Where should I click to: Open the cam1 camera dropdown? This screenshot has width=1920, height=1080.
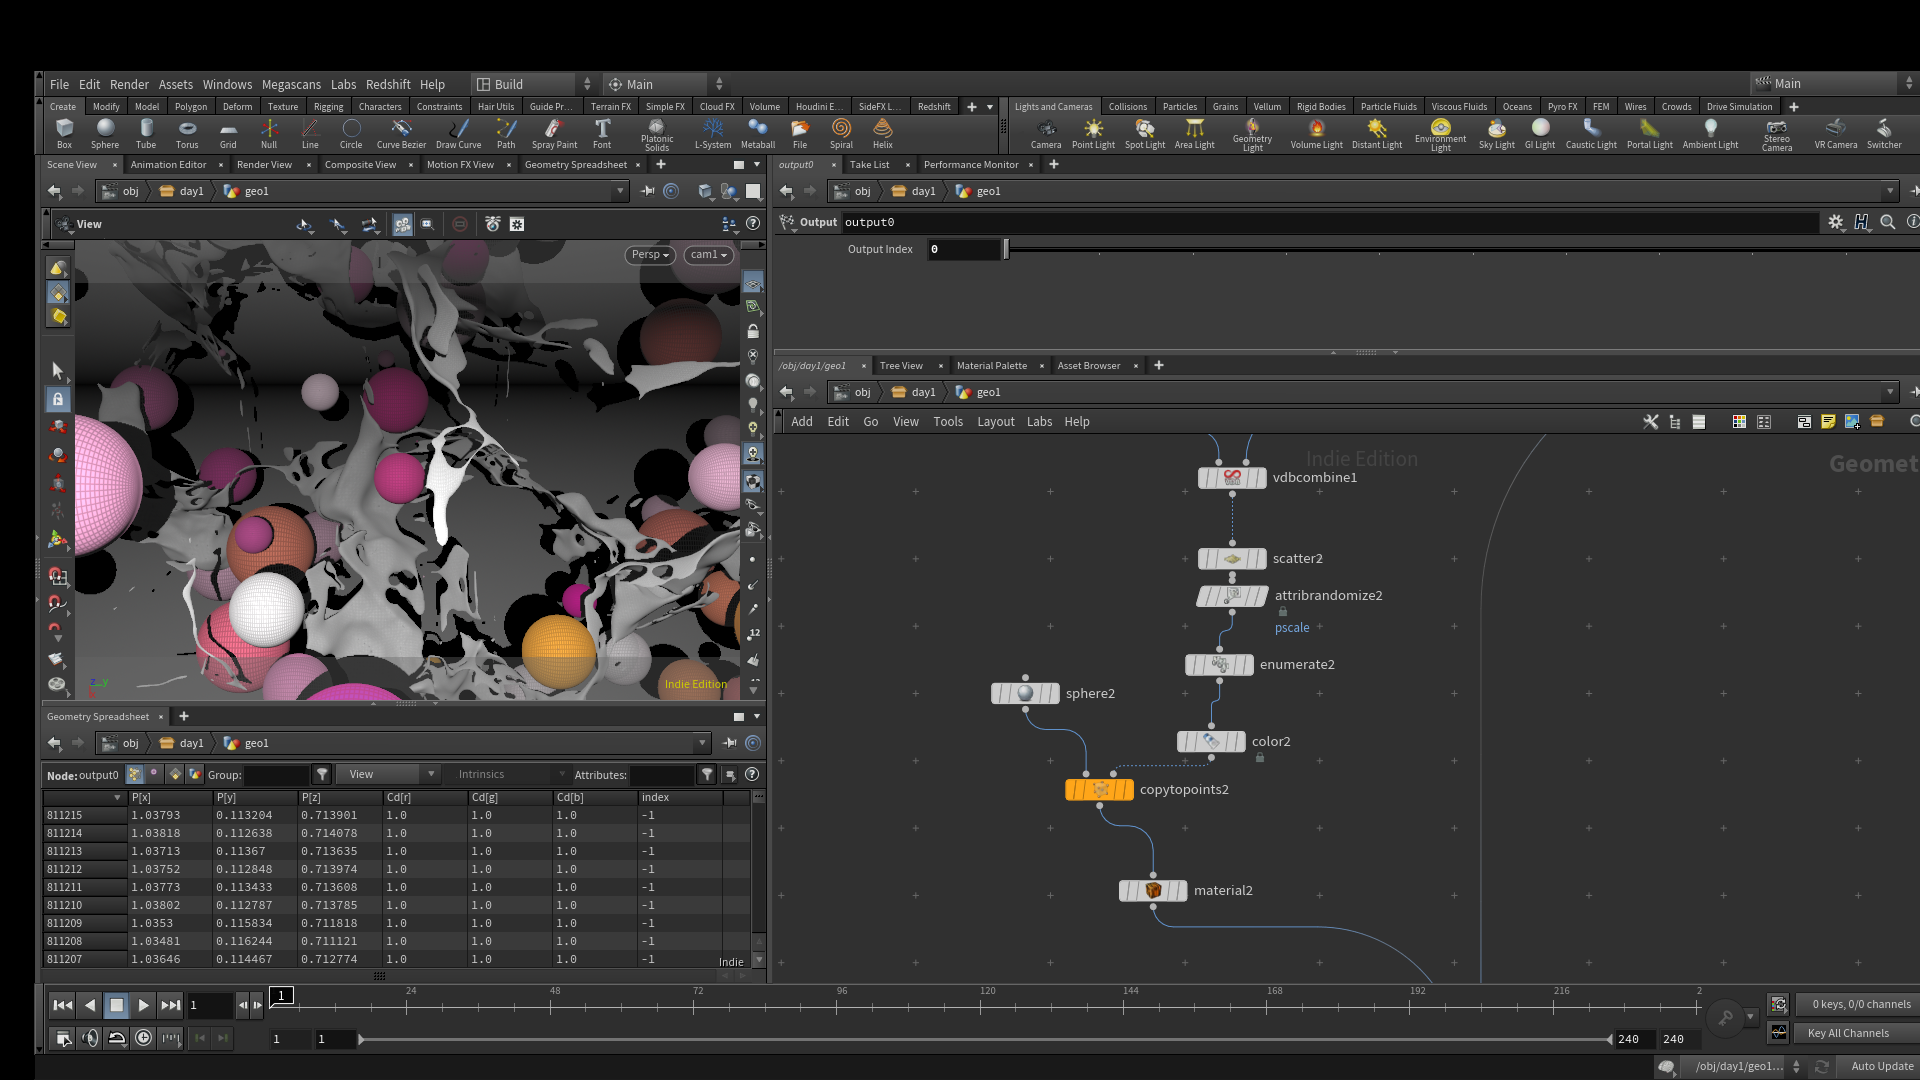coord(709,255)
